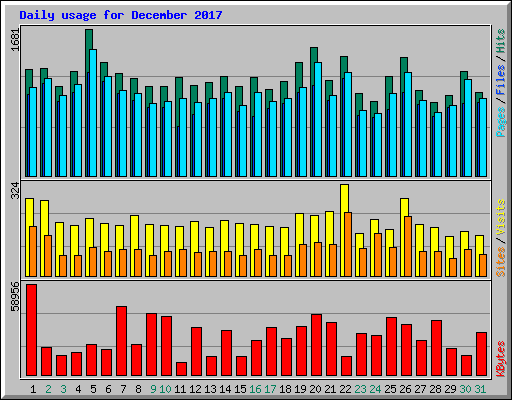The width and height of the screenshot is (512, 400).
Task: Click day 2 label on x-axis
Action: tap(48, 389)
